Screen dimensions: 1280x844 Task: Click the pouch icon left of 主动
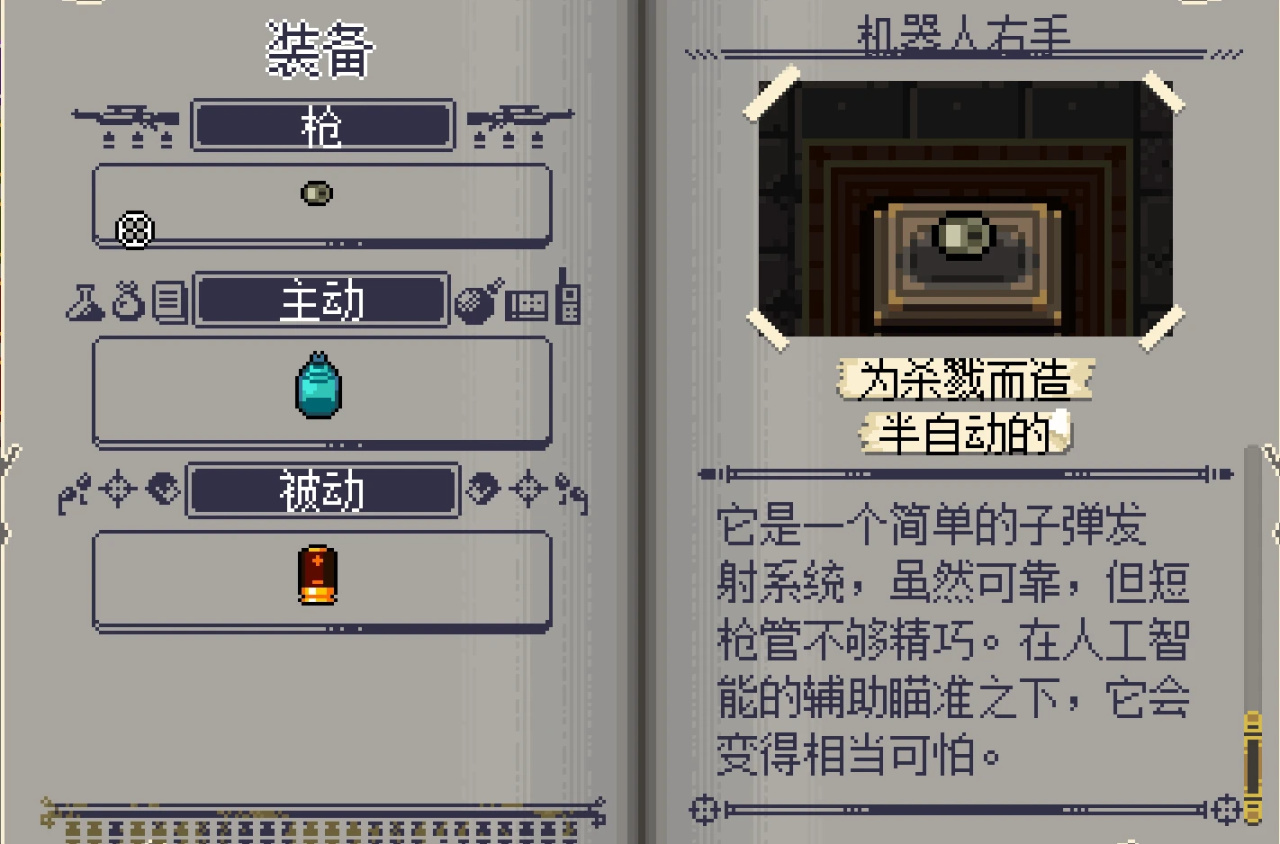(x=129, y=301)
